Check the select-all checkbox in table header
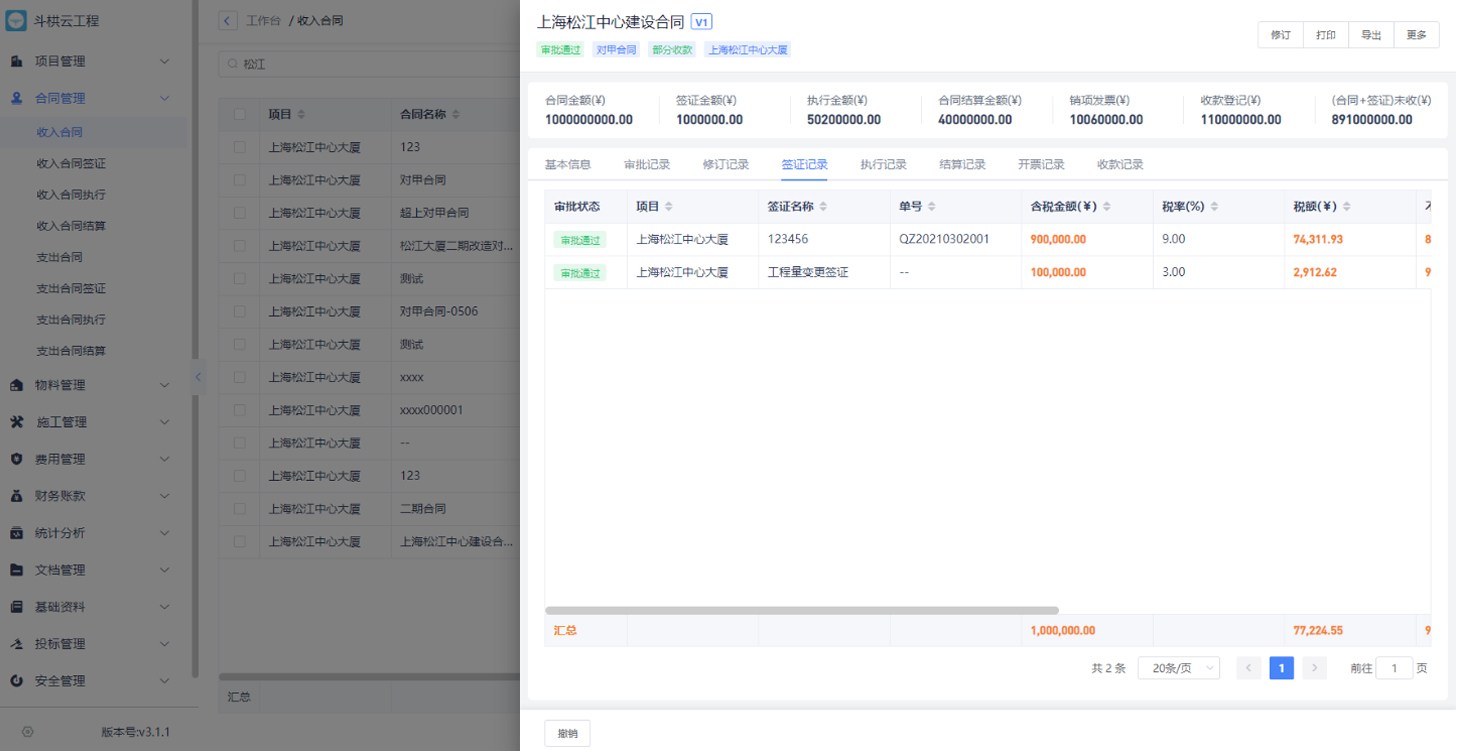This screenshot has width=1457, height=751. click(239, 114)
